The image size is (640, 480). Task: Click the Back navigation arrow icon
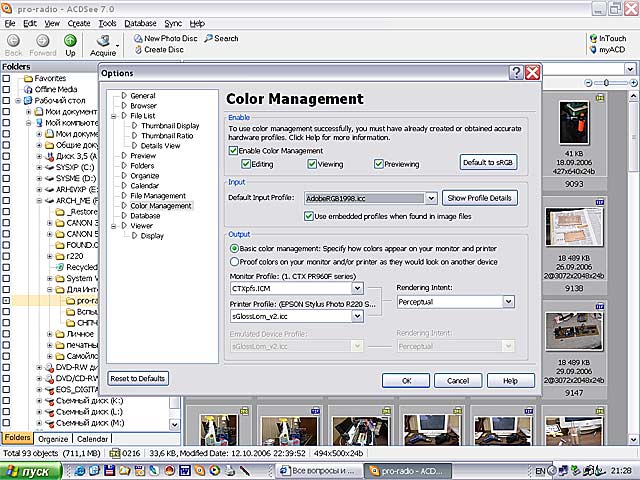(x=13, y=40)
